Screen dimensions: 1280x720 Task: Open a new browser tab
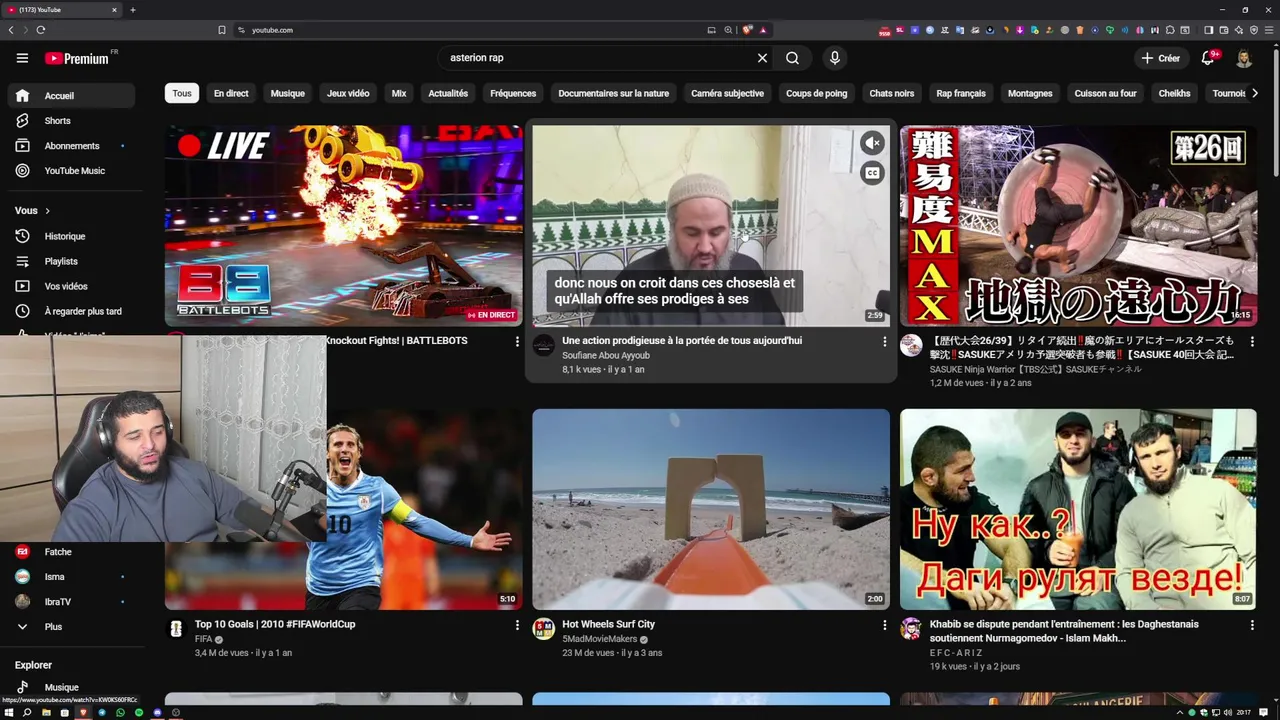[133, 10]
